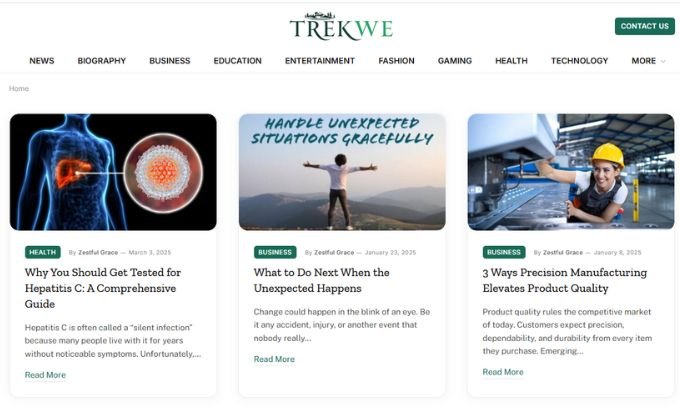
Task: Open the Handle Unexpected Situations image
Action: [x=342, y=172]
